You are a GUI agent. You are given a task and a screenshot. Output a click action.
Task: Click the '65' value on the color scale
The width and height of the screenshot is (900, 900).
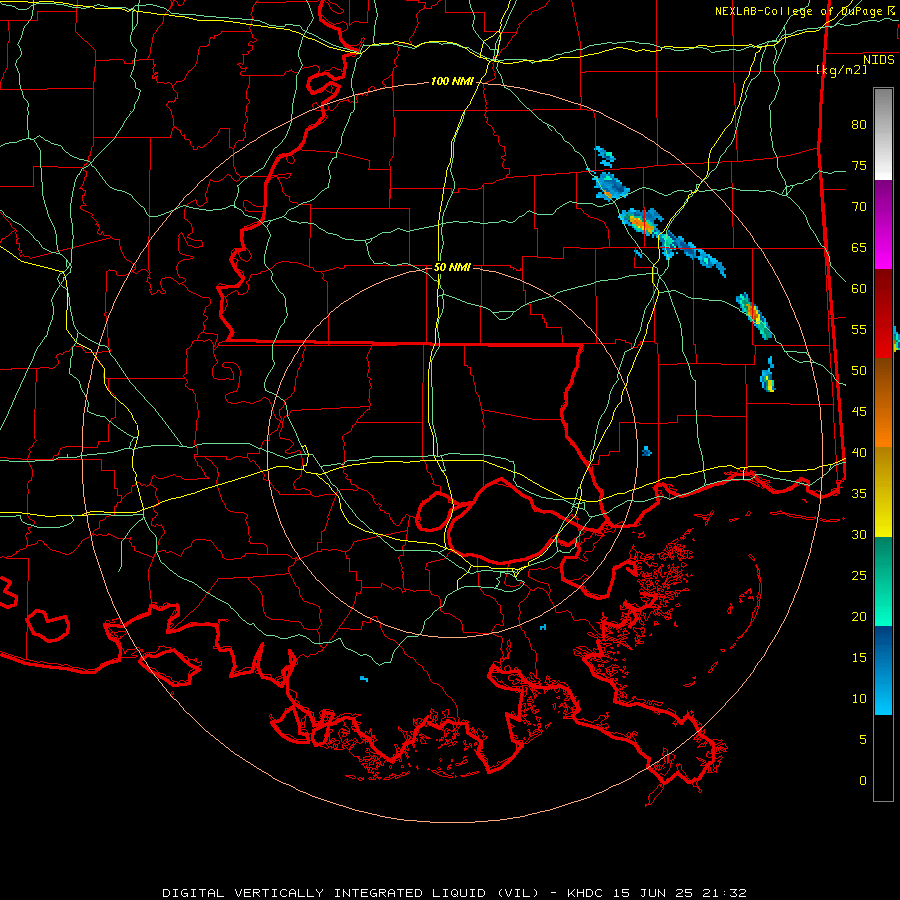click(x=859, y=248)
